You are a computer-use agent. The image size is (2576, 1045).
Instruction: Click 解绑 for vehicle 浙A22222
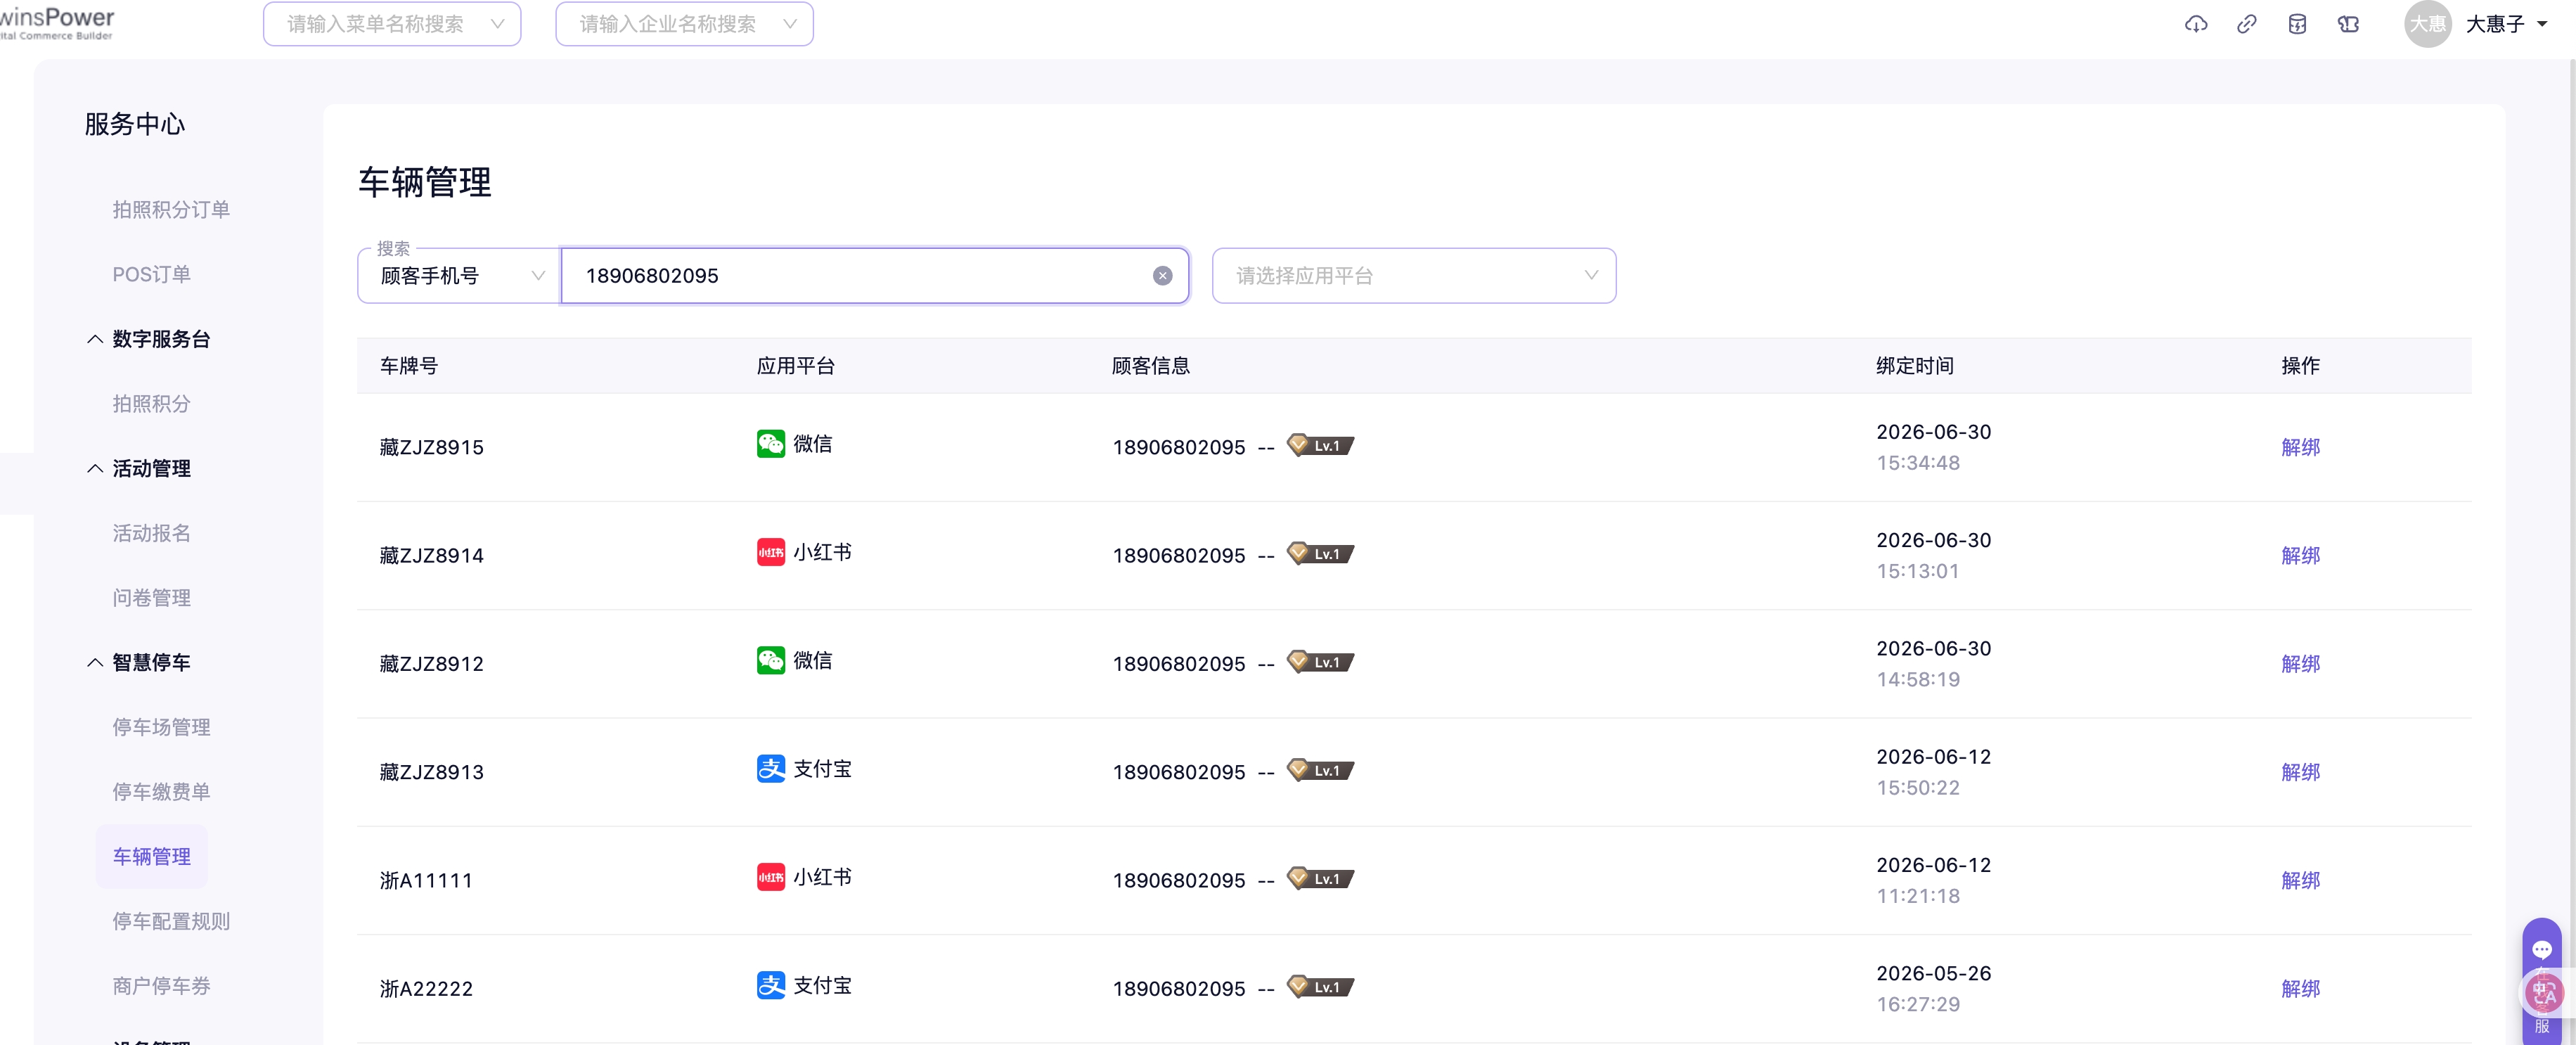pyautogui.click(x=2300, y=988)
